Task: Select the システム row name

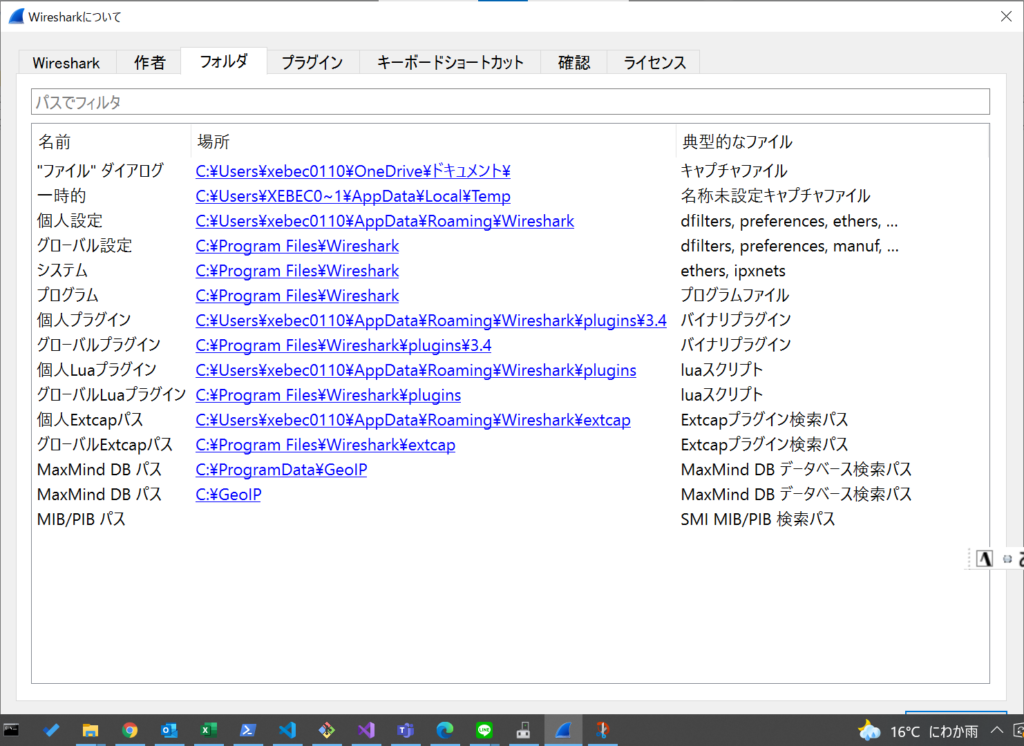Action: (62, 270)
